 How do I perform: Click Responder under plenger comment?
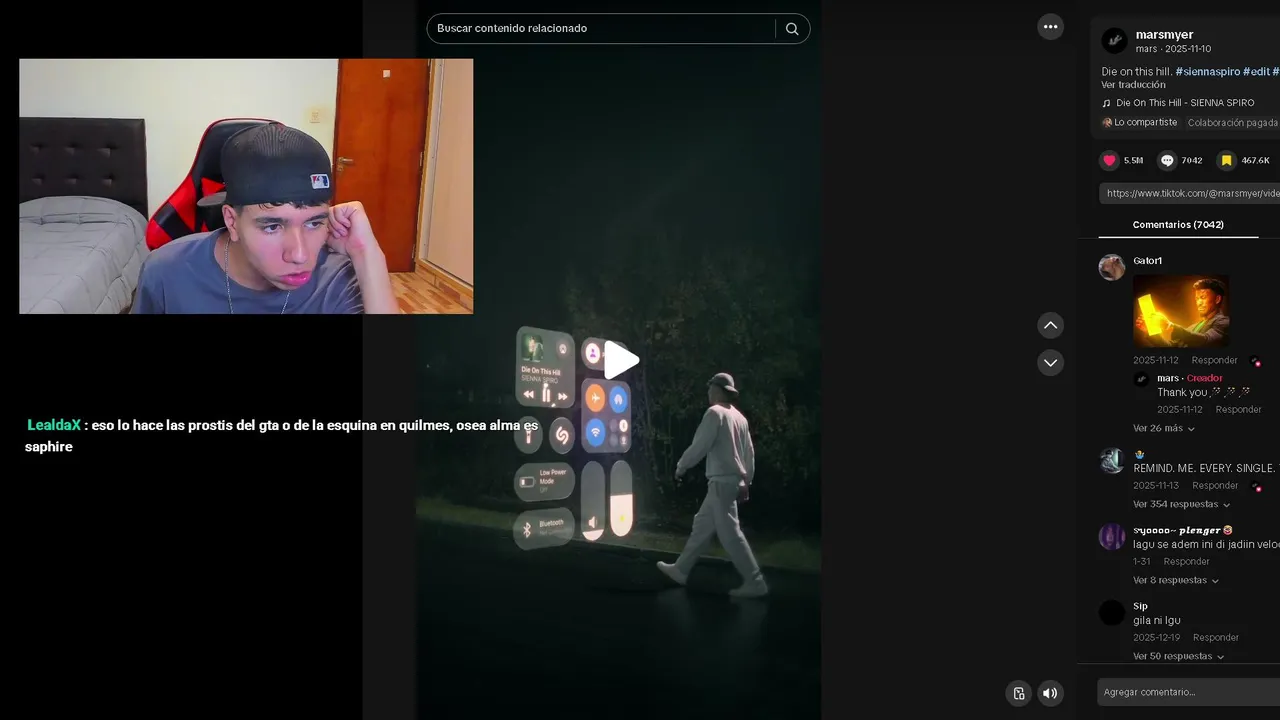(1186, 562)
